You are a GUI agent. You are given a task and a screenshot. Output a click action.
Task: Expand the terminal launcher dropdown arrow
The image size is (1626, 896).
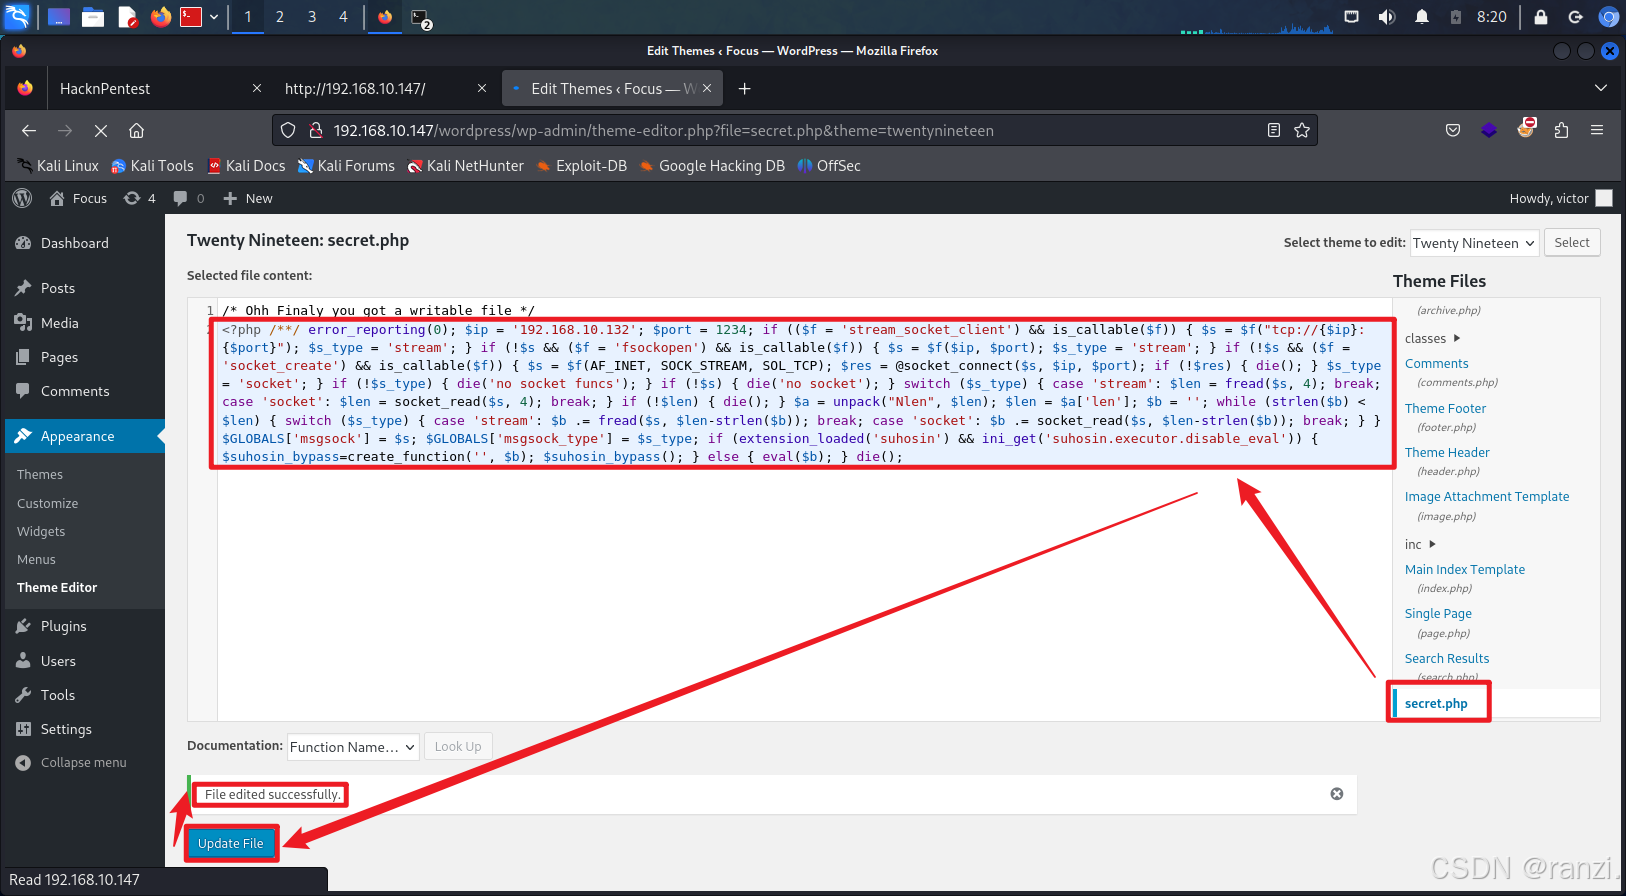[214, 17]
